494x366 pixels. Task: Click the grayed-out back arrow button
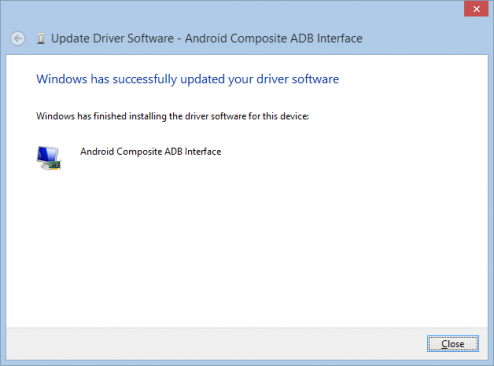point(18,39)
